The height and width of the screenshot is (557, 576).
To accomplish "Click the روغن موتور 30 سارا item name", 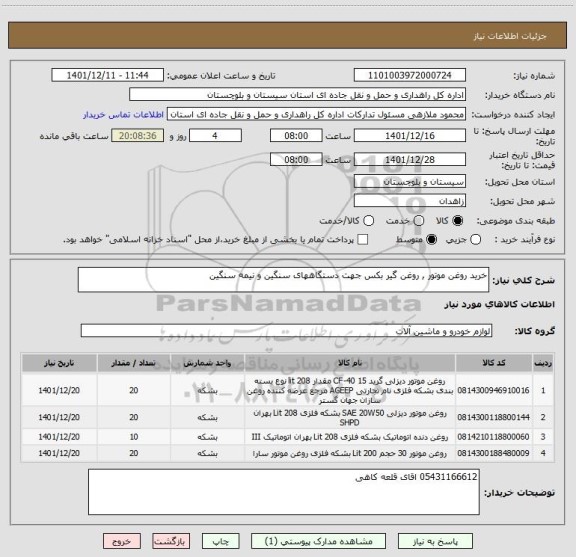I will click(349, 454).
